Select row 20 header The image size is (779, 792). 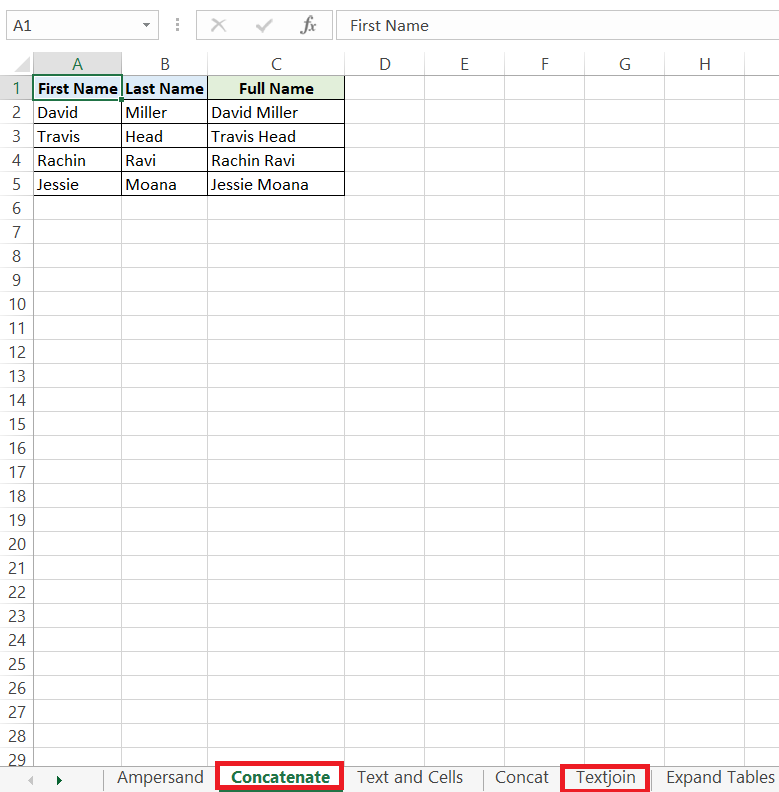(x=17, y=544)
